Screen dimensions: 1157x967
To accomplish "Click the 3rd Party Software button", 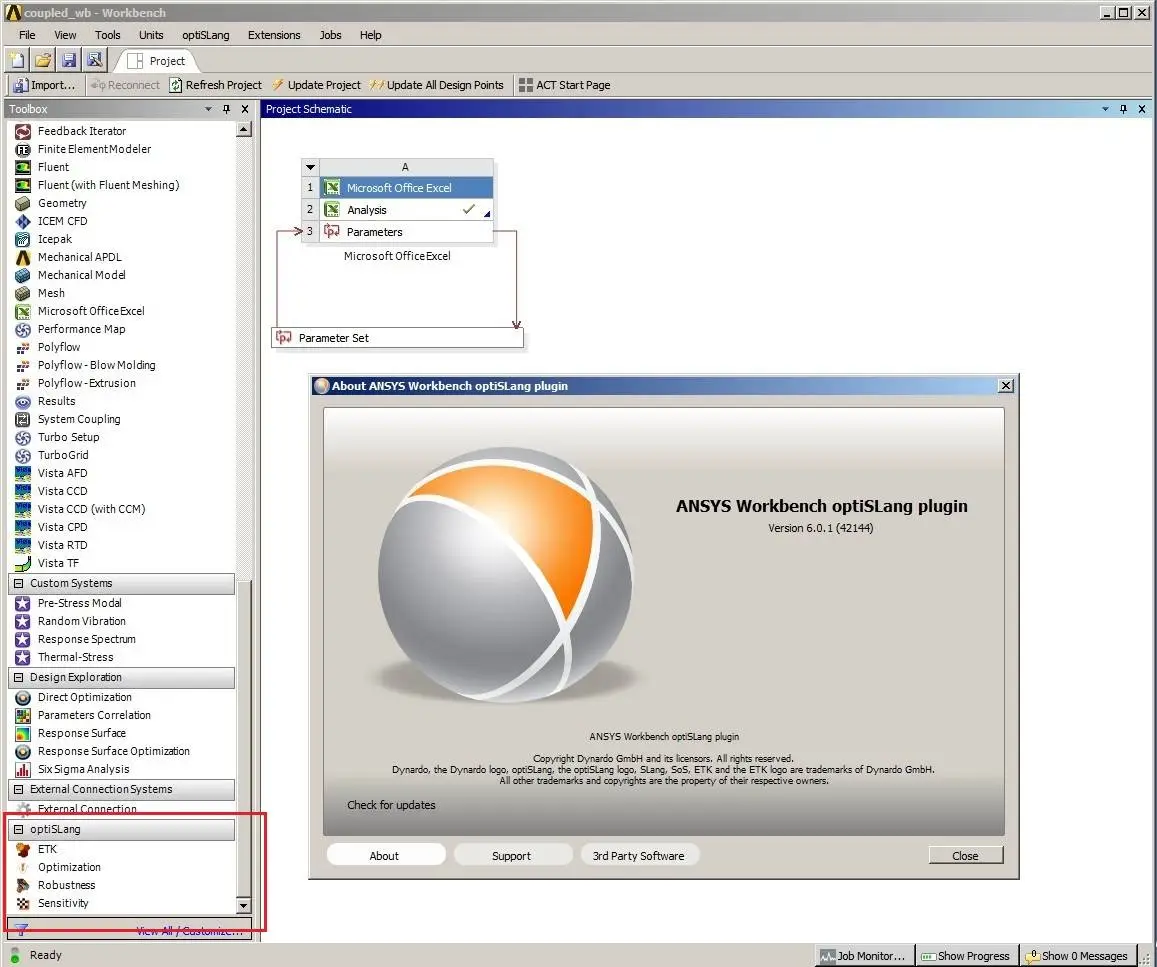I will pyautogui.click(x=639, y=856).
